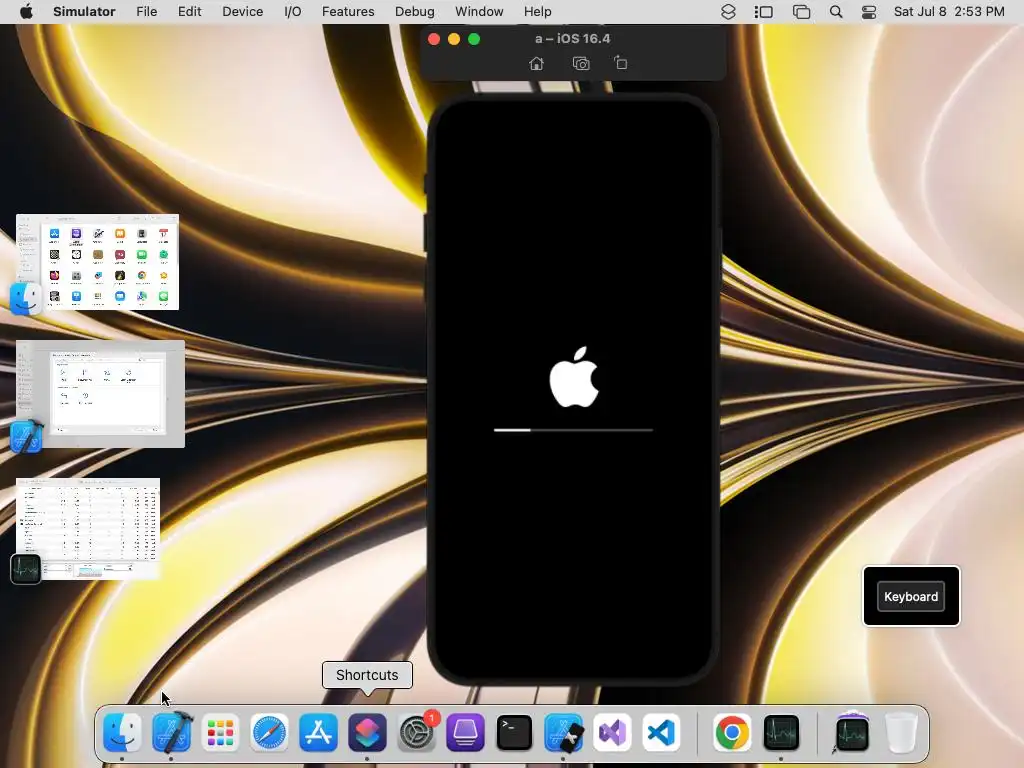Open Visual Studio Code from the Dock
This screenshot has width=1024, height=768.
coord(661,732)
